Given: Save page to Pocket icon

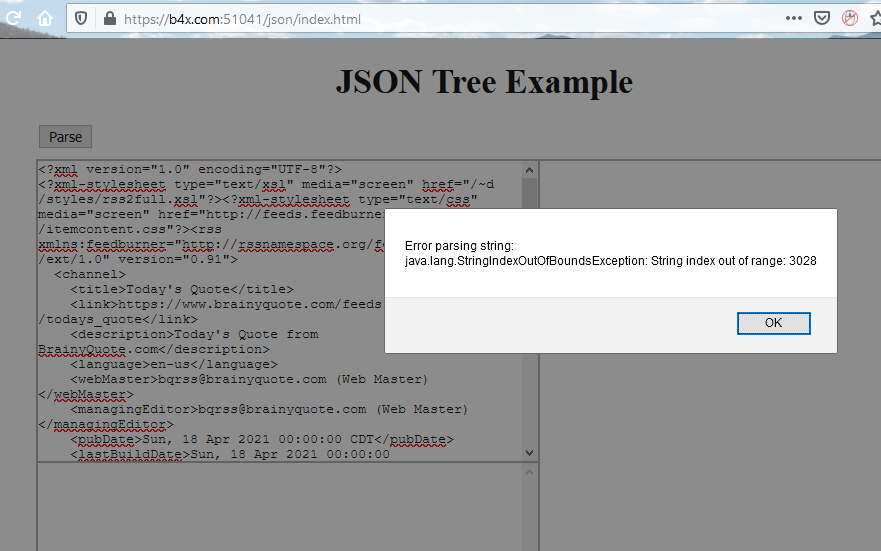Looking at the screenshot, I should 821,19.
